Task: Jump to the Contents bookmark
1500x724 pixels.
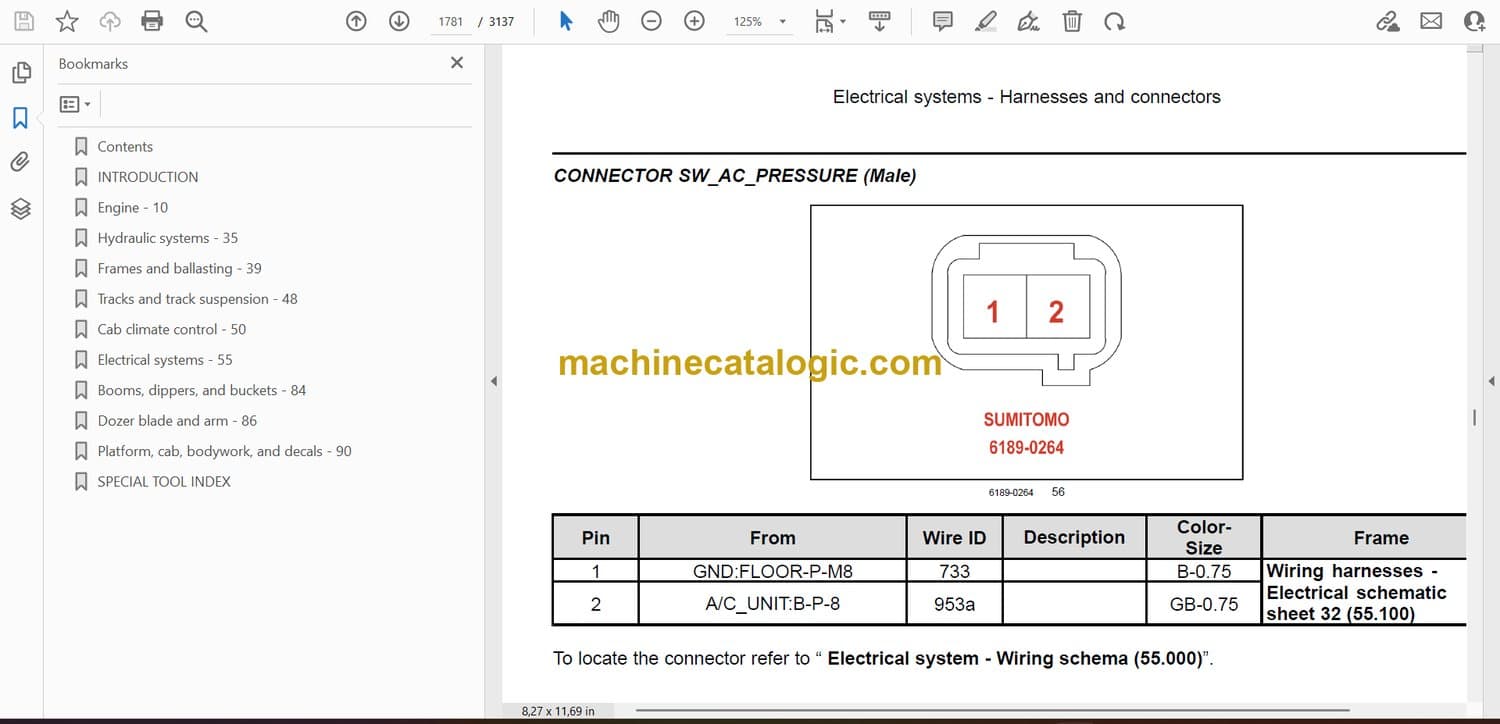Action: coord(125,146)
